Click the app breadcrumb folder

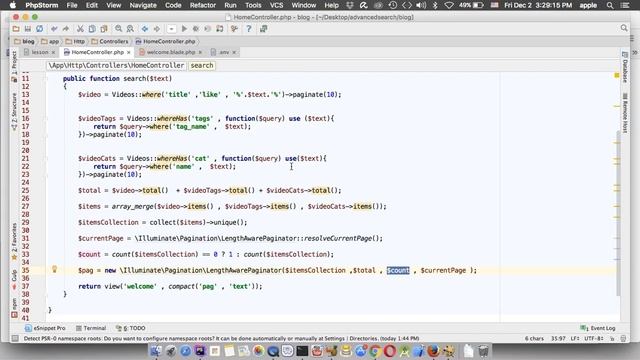point(50,41)
